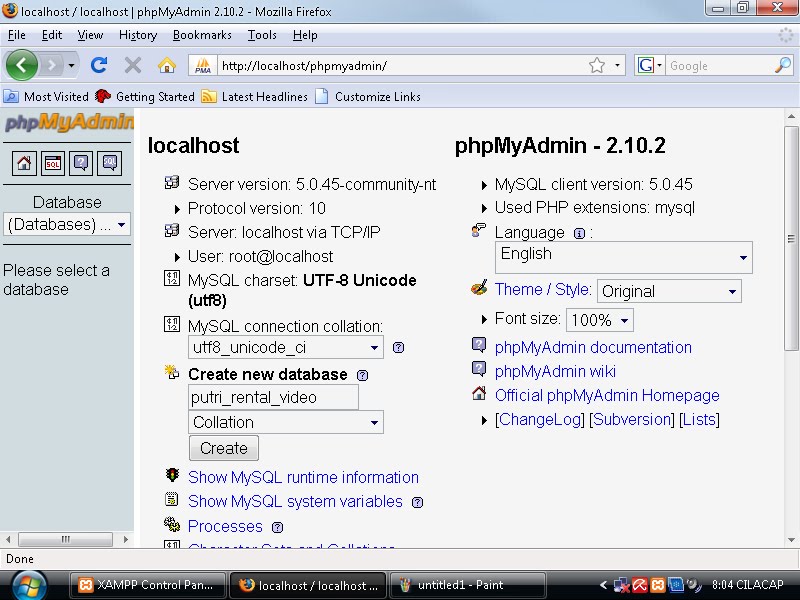
Task: Open address bar history dropdown arrow
Action: (x=617, y=65)
